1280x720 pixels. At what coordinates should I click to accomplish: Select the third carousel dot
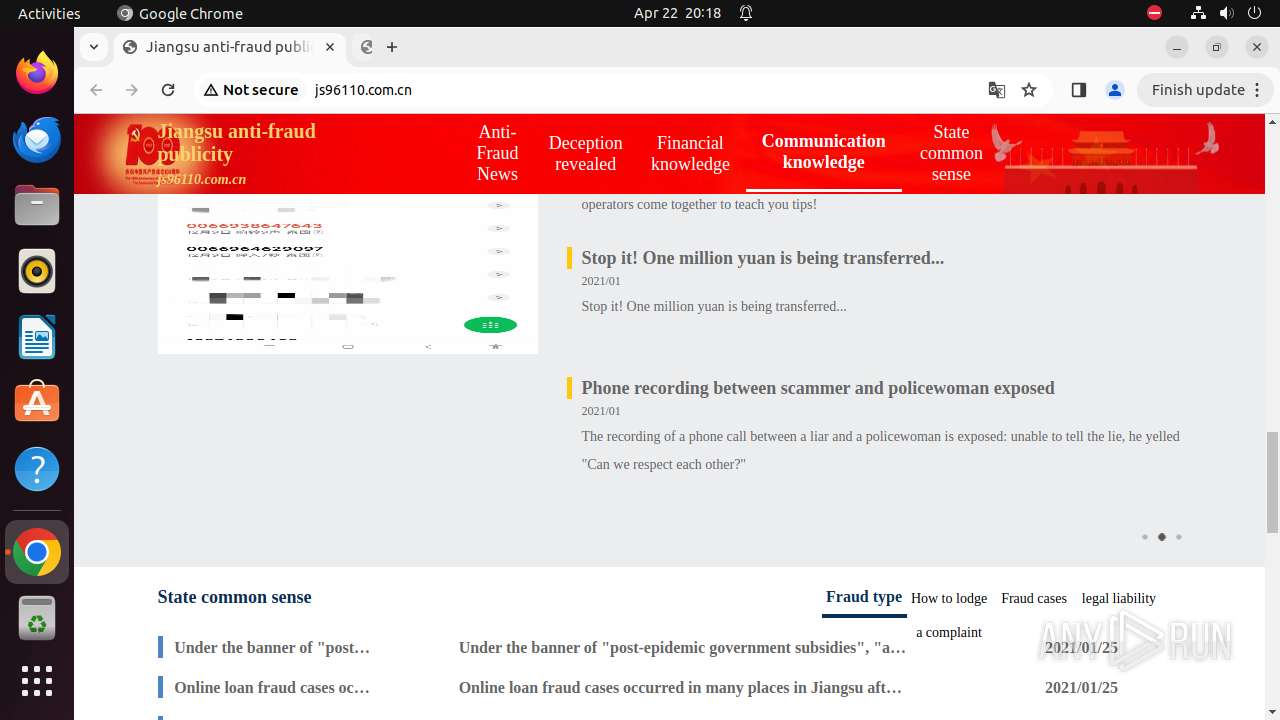click(x=1179, y=537)
